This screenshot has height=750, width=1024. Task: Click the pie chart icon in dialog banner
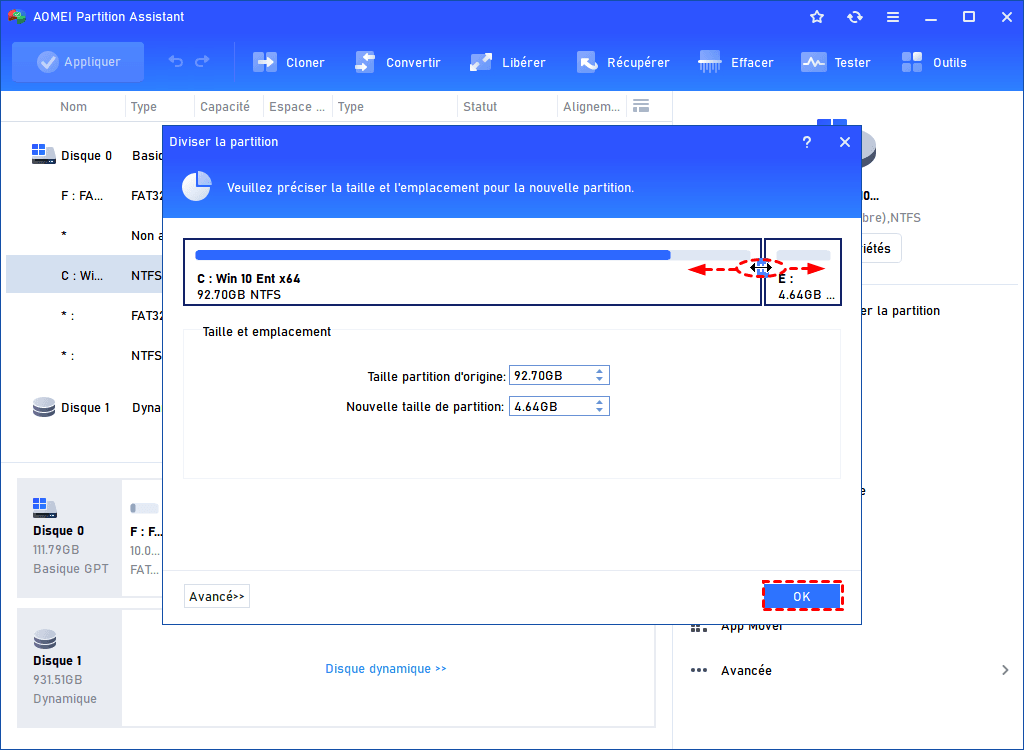coord(197,187)
